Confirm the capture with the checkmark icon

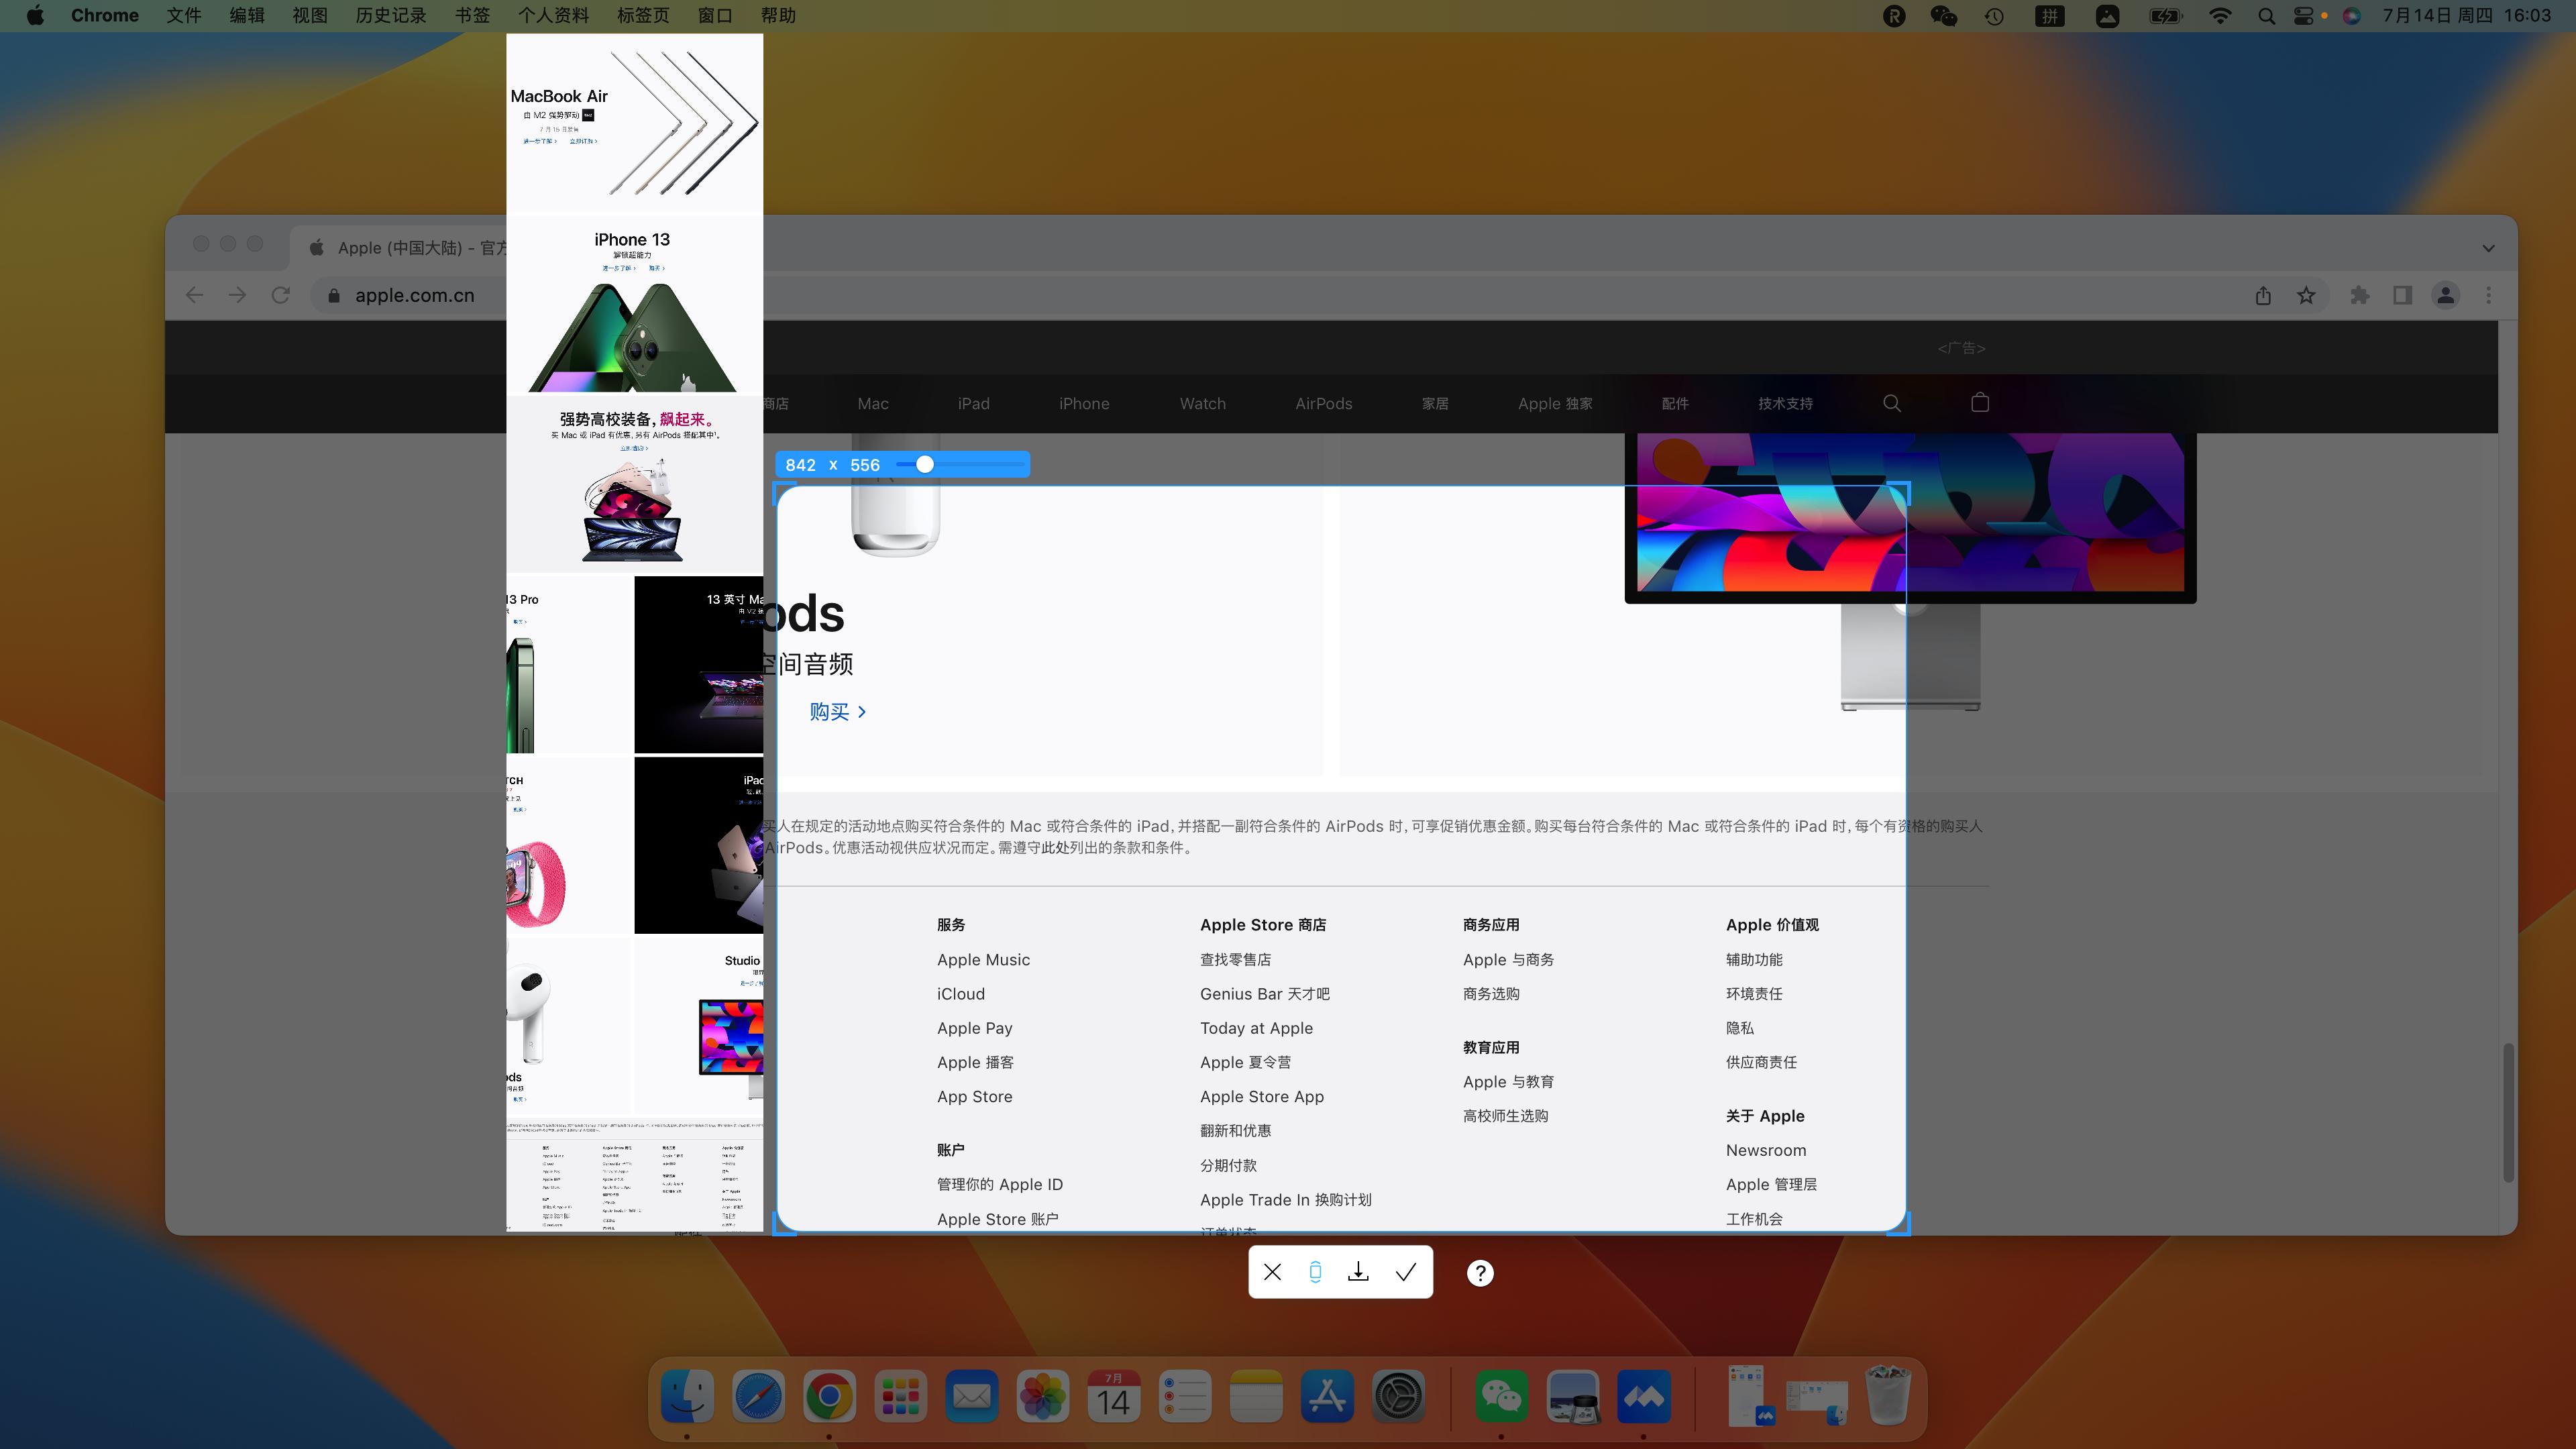(x=1406, y=1272)
